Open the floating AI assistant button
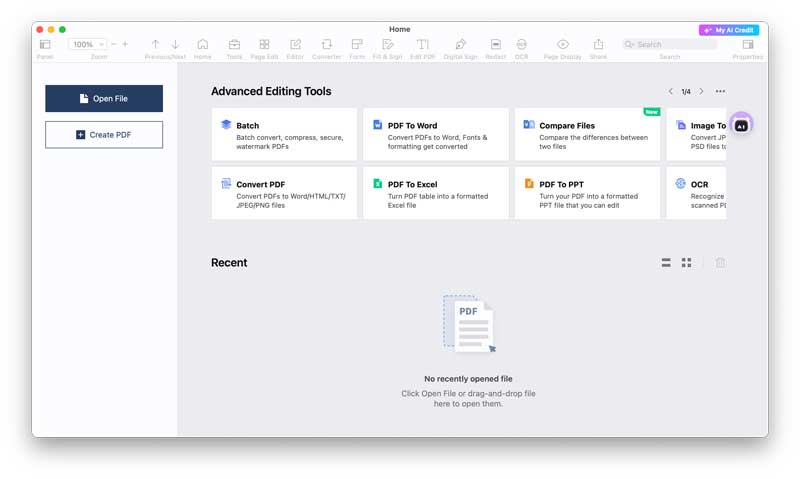Image resolution: width=800 pixels, height=479 pixels. click(741, 126)
